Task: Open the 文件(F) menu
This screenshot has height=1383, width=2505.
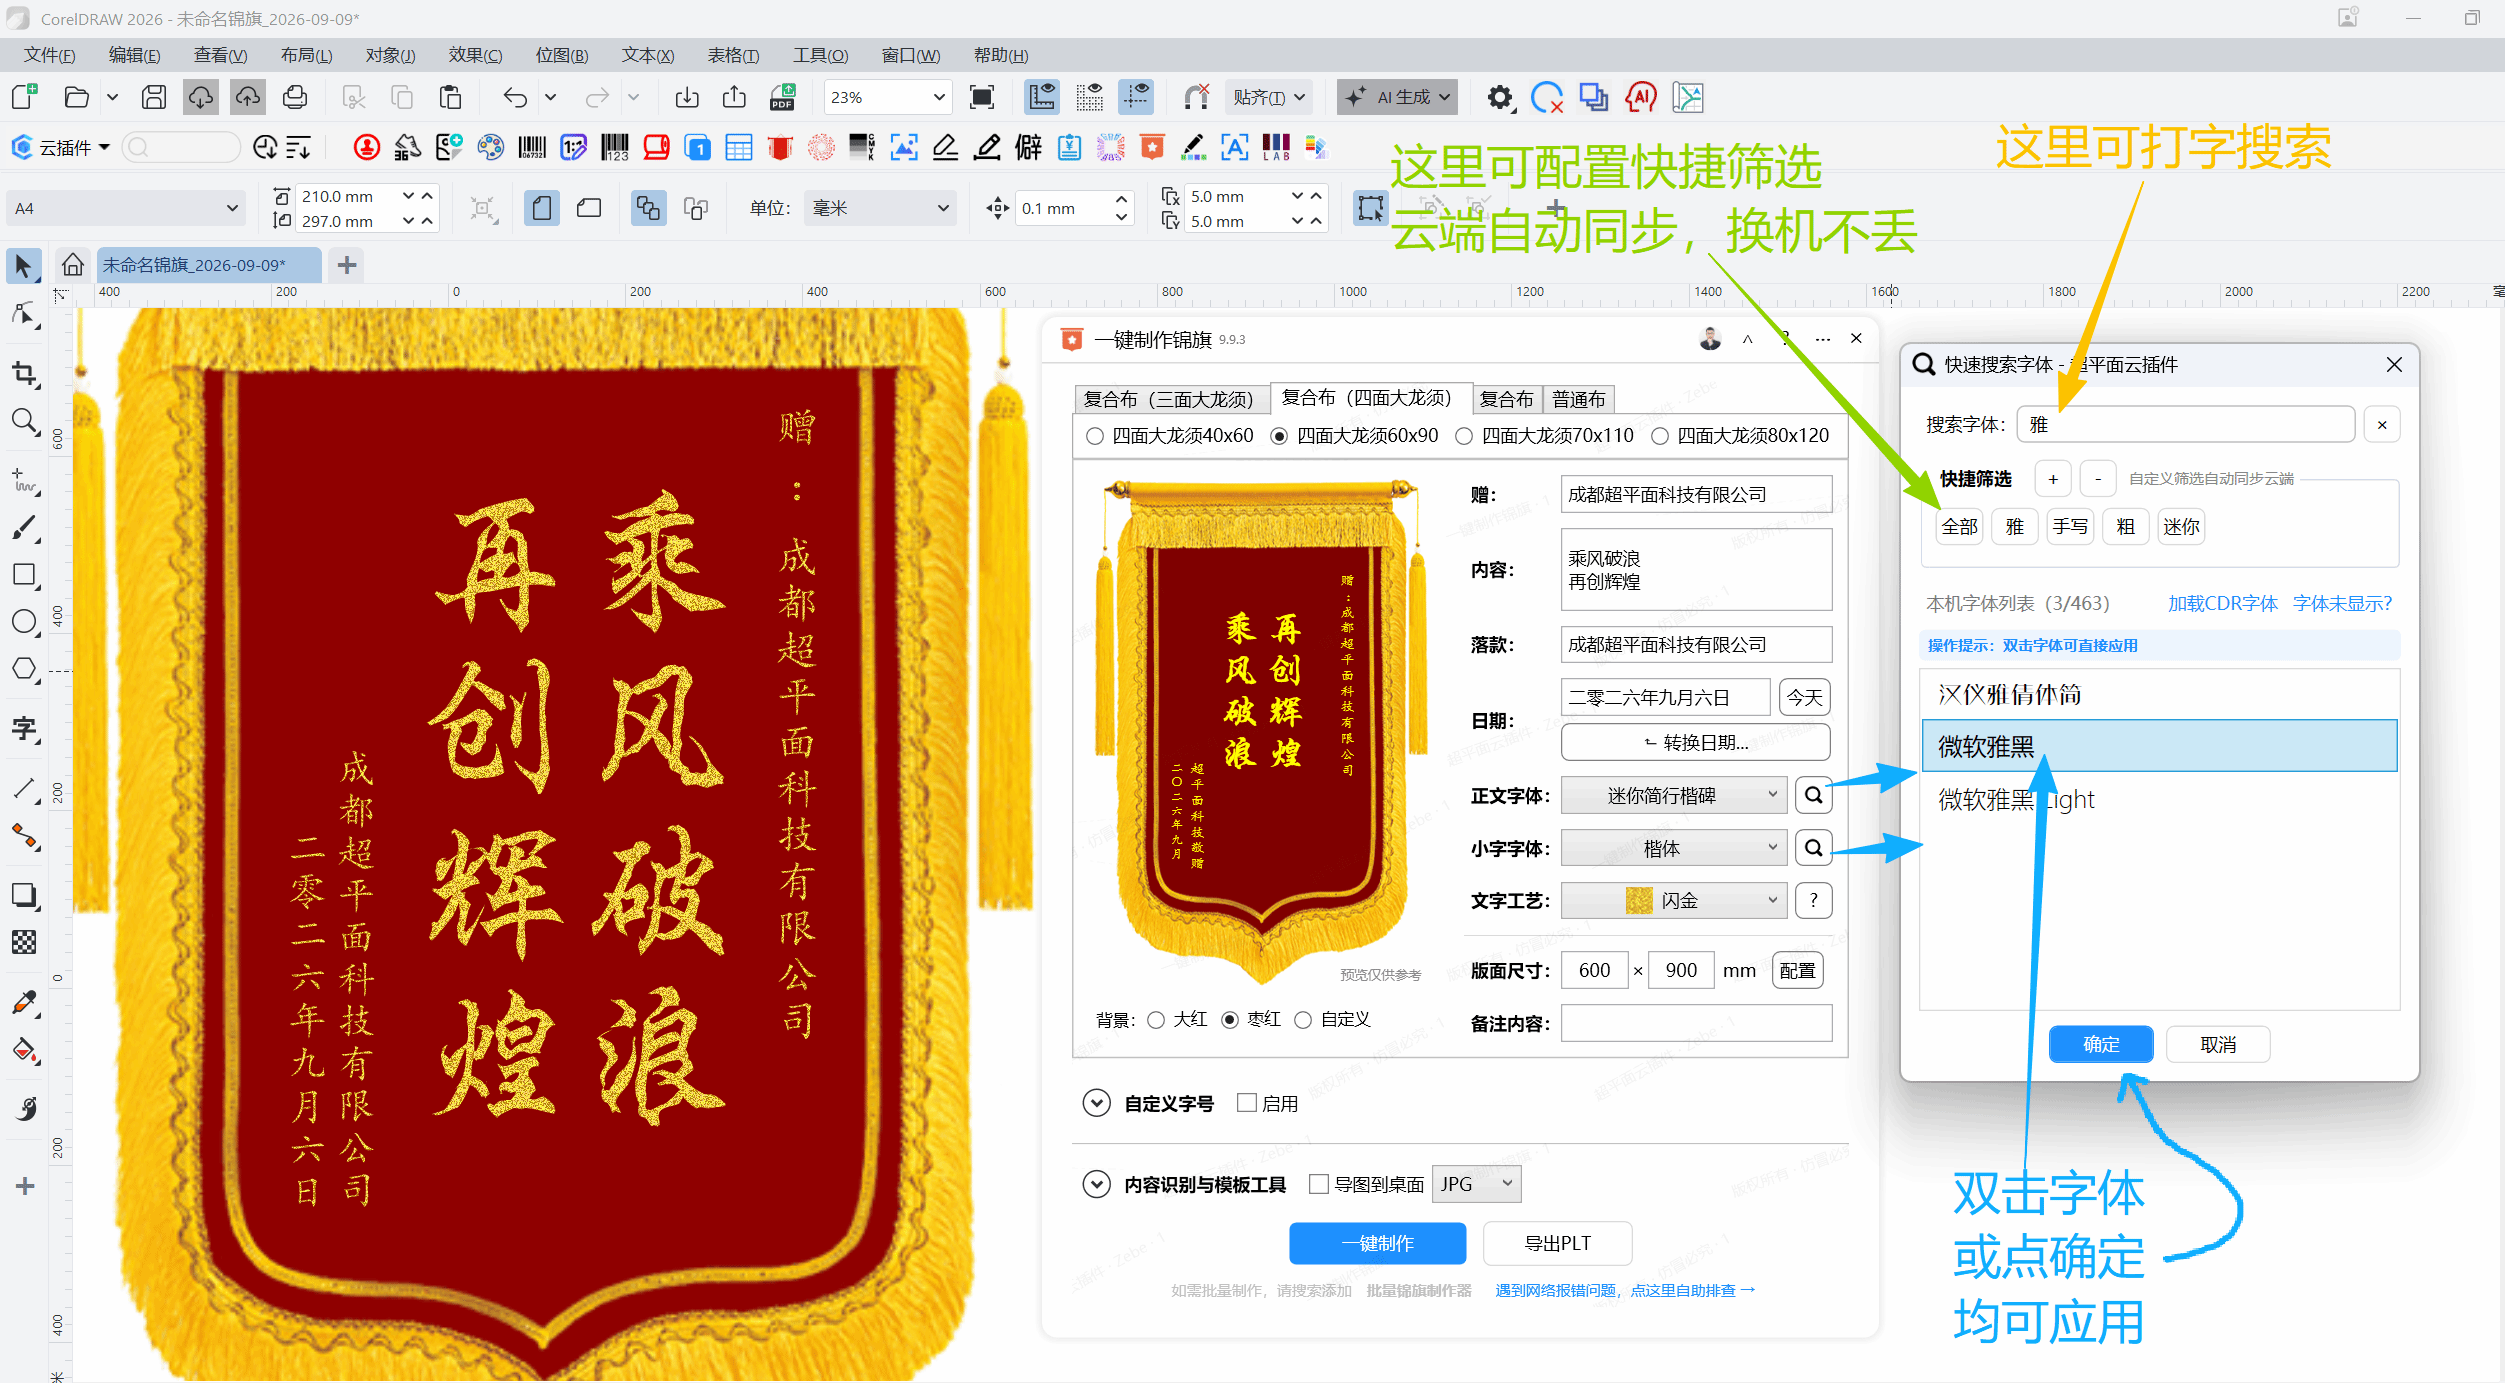Action: point(49,55)
